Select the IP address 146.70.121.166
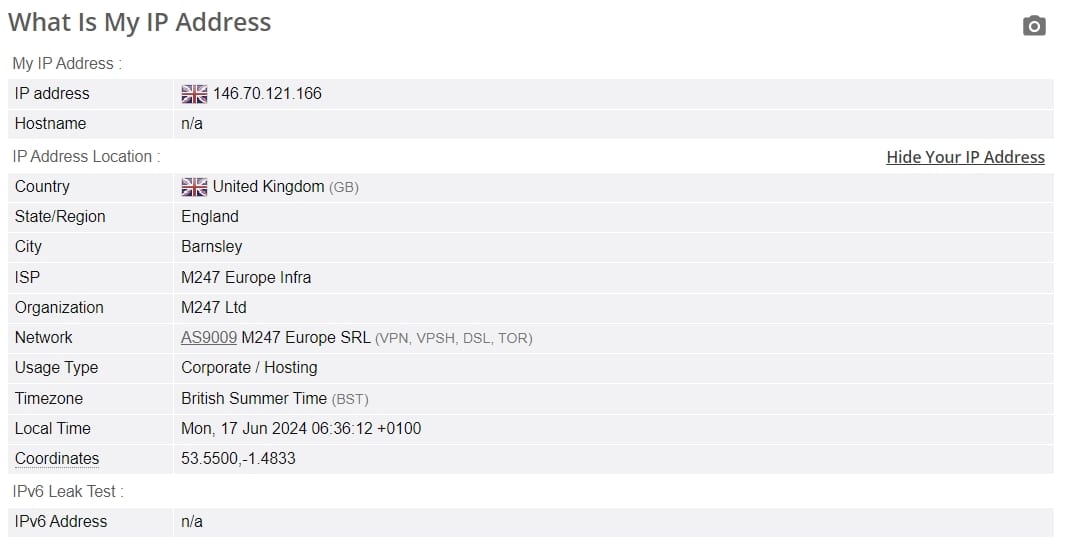The height and width of the screenshot is (548, 1067). click(267, 94)
